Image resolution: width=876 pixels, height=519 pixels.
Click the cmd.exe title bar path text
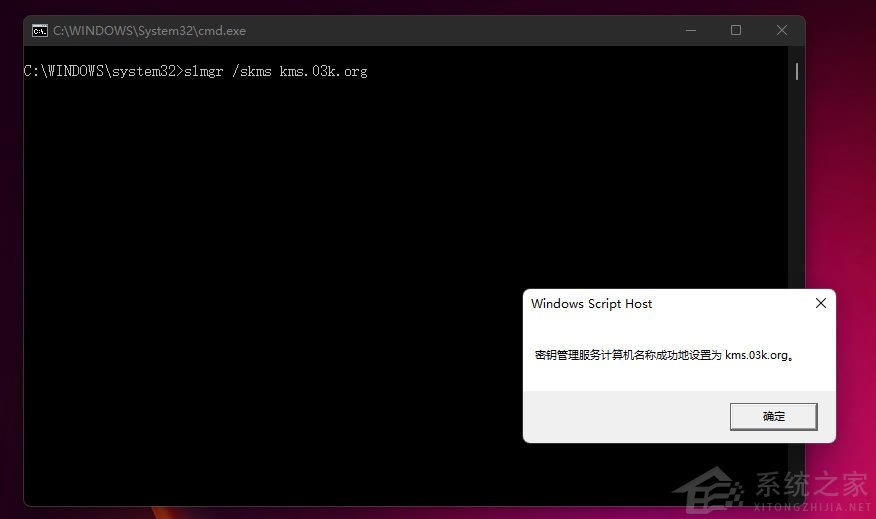pyautogui.click(x=149, y=31)
